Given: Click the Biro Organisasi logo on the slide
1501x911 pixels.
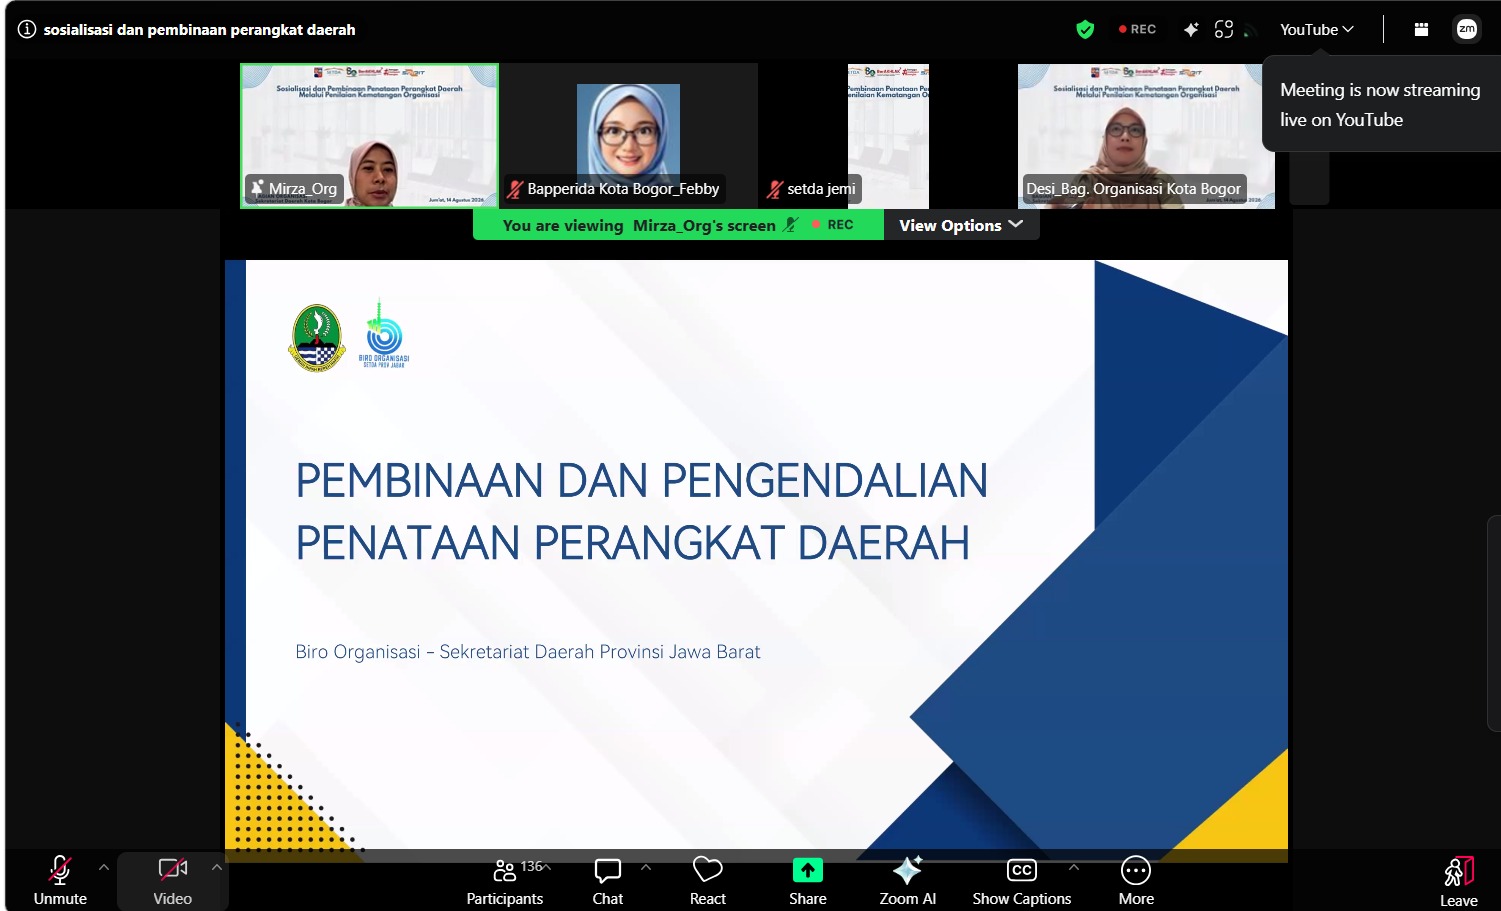Looking at the screenshot, I should pos(384,335).
